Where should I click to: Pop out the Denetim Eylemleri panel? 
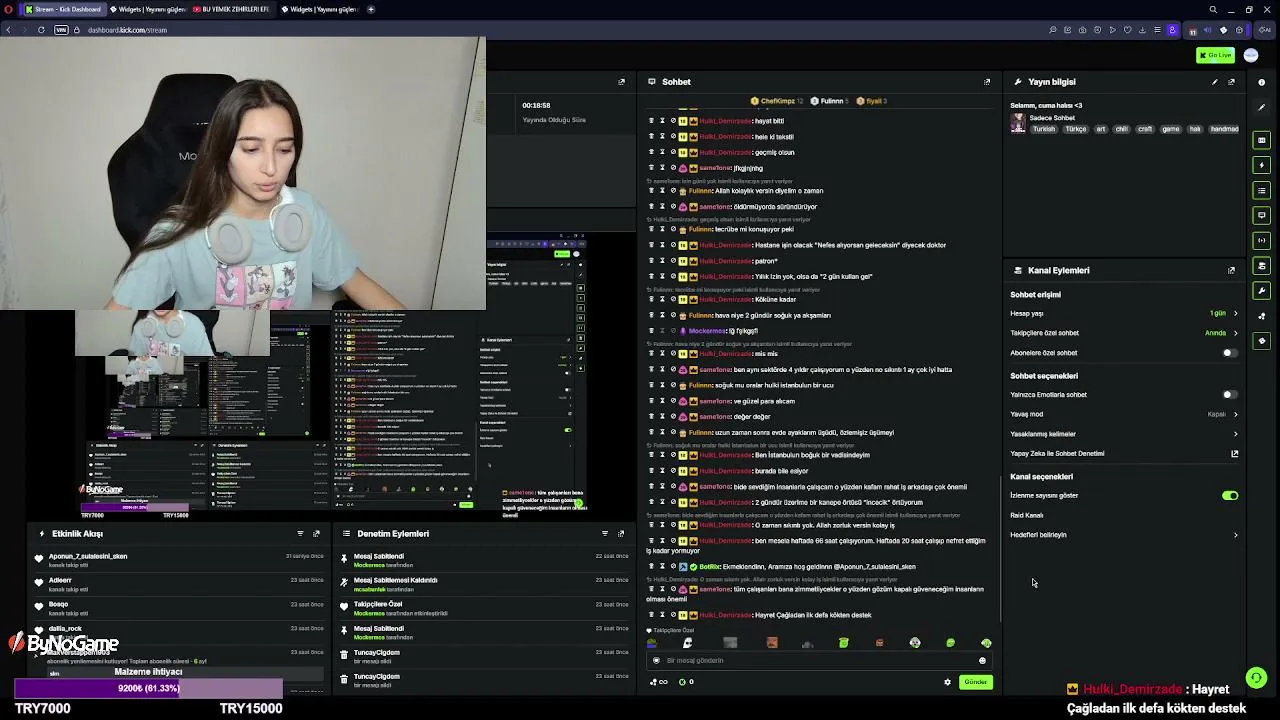click(x=621, y=533)
